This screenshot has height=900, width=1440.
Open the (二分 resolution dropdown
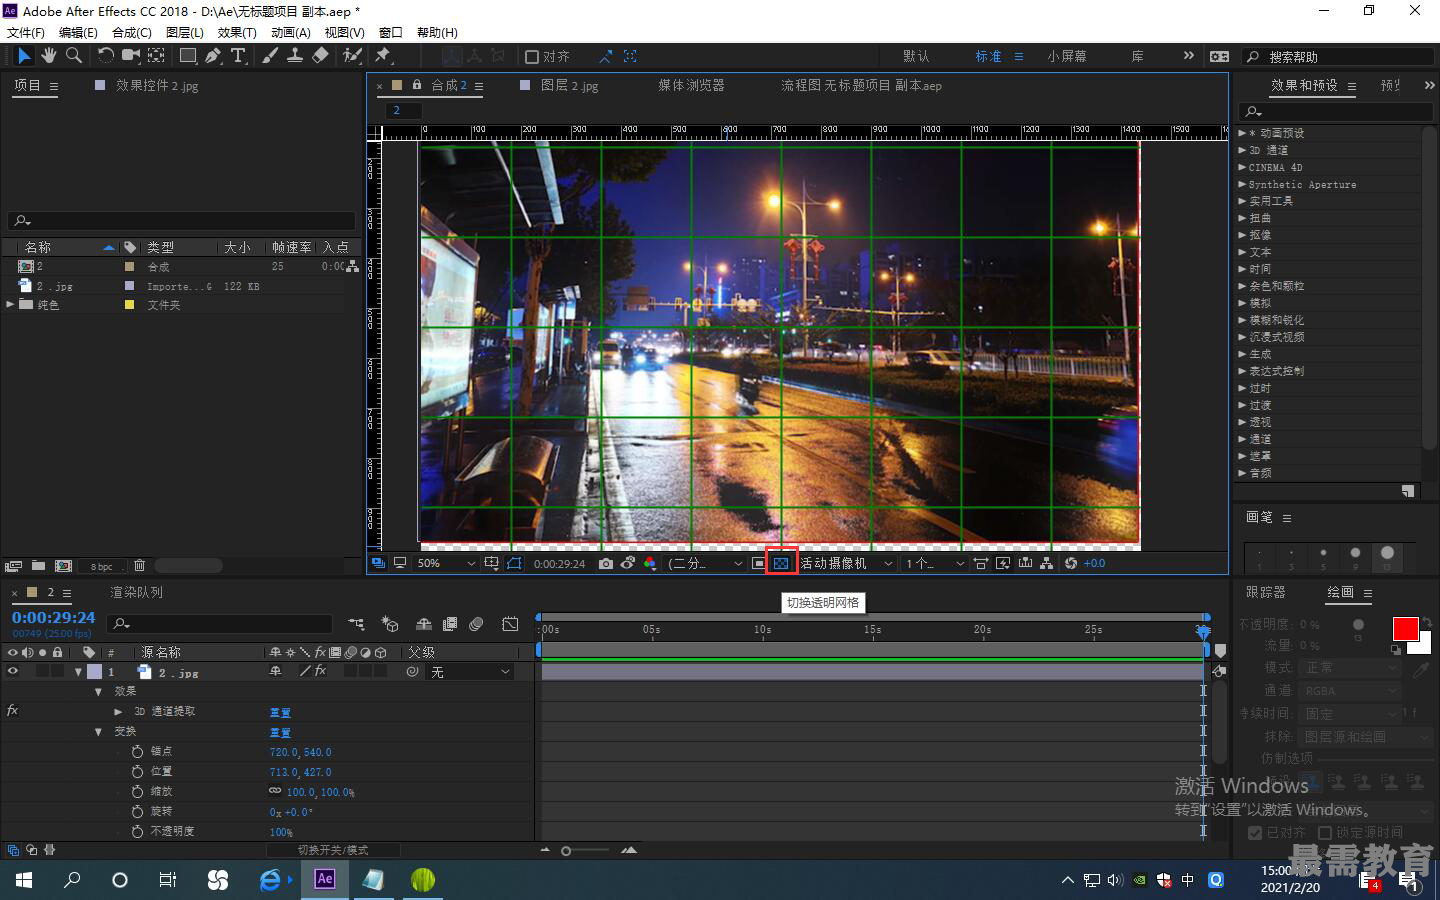[706, 564]
